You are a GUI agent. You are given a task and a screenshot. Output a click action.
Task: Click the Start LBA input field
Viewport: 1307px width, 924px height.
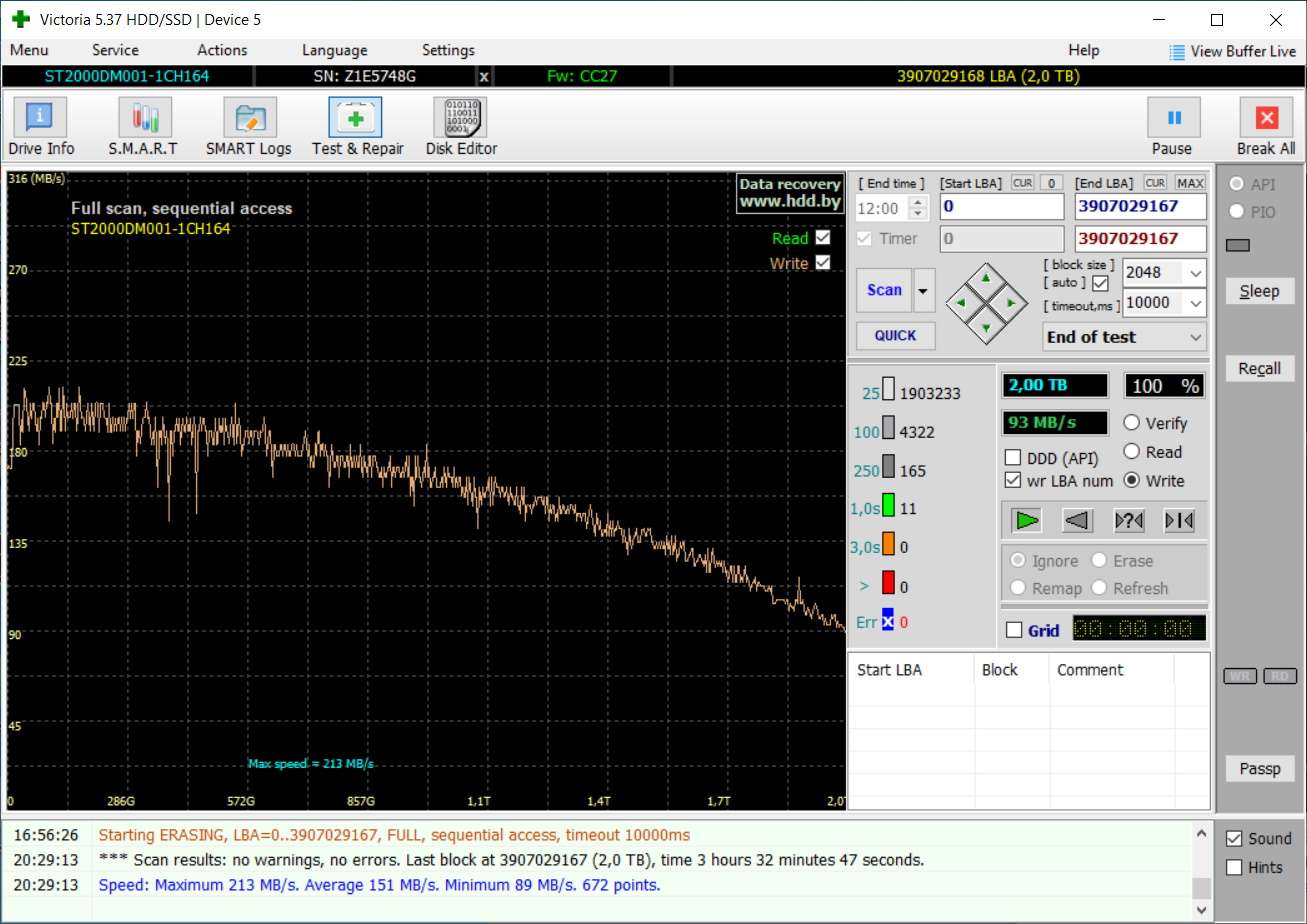1001,207
